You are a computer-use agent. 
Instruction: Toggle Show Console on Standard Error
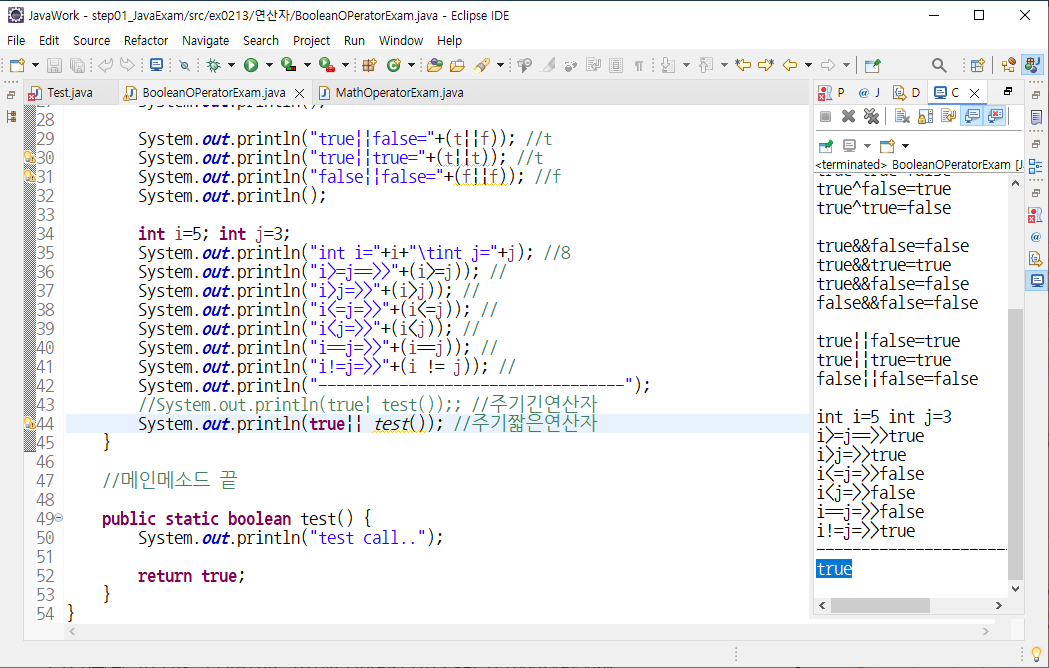[995, 116]
